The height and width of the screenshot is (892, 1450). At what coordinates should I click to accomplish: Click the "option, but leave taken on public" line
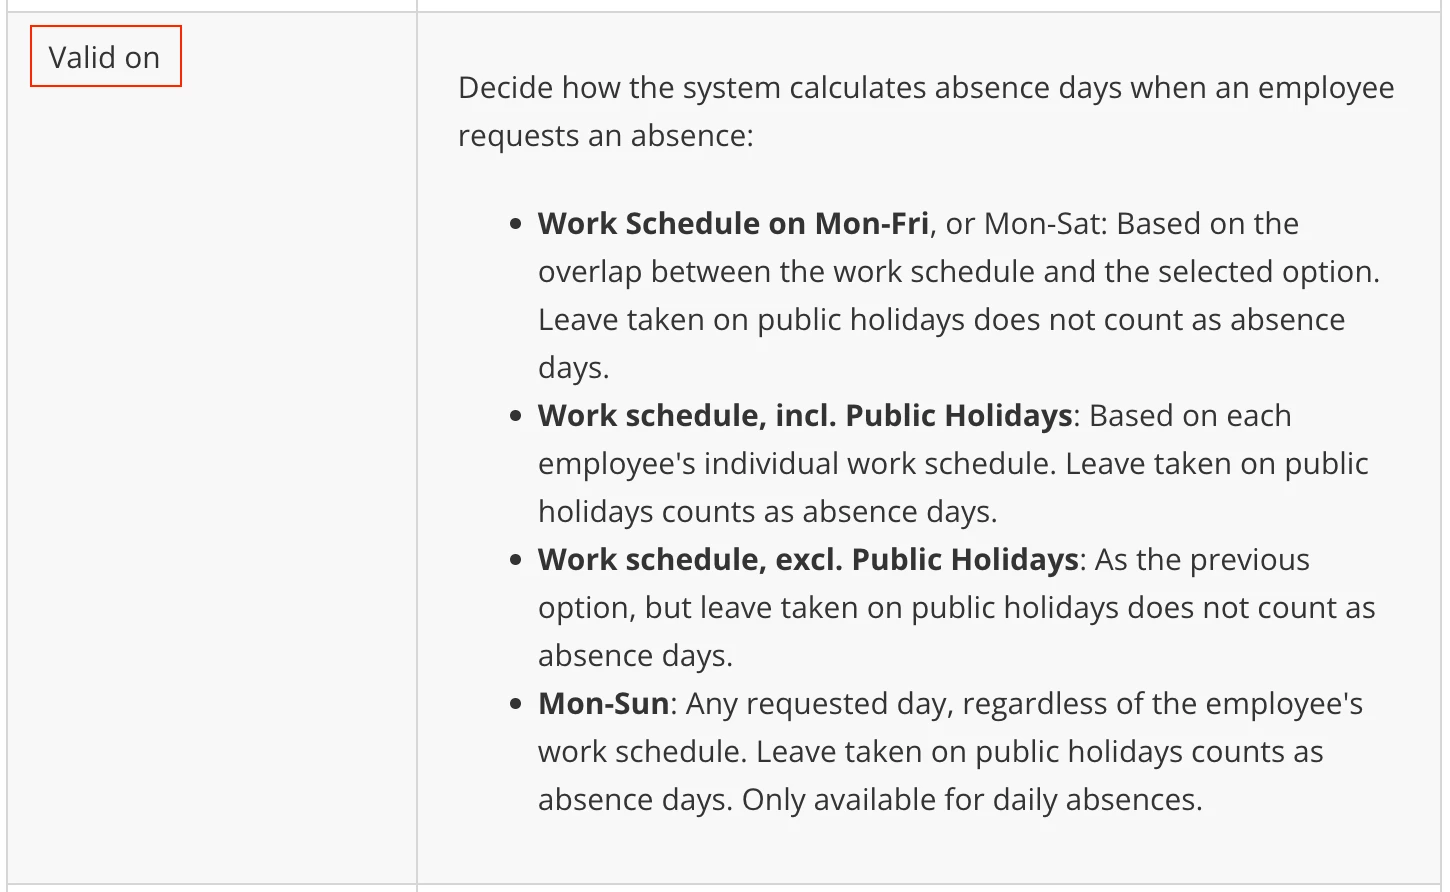[x=957, y=607]
